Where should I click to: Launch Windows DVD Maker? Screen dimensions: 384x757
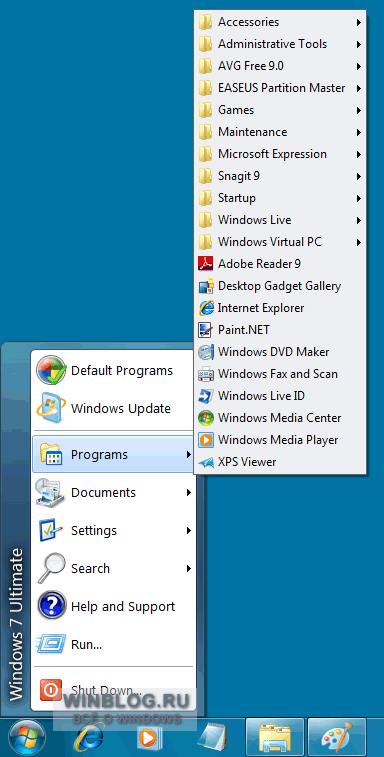coord(280,352)
